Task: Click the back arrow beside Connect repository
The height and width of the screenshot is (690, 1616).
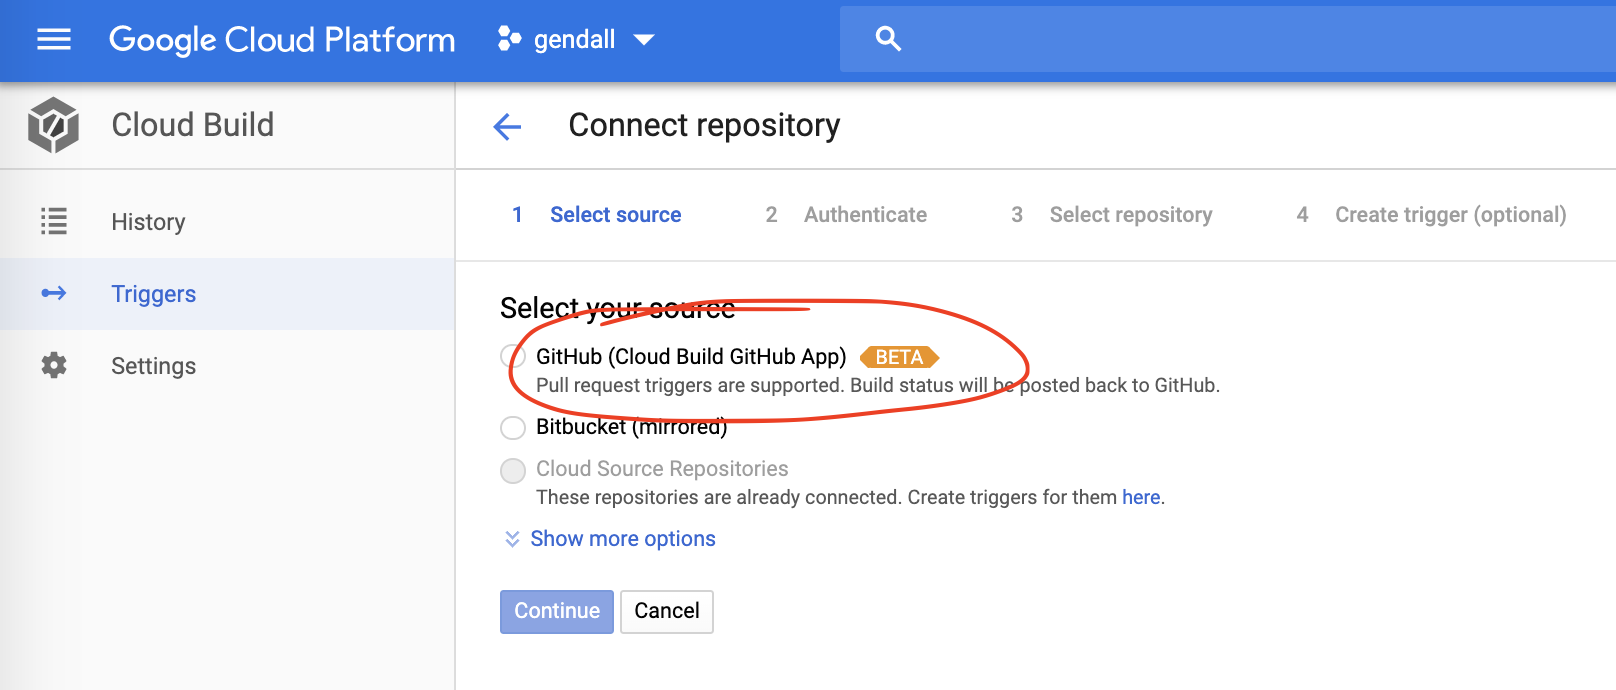Action: (x=508, y=126)
